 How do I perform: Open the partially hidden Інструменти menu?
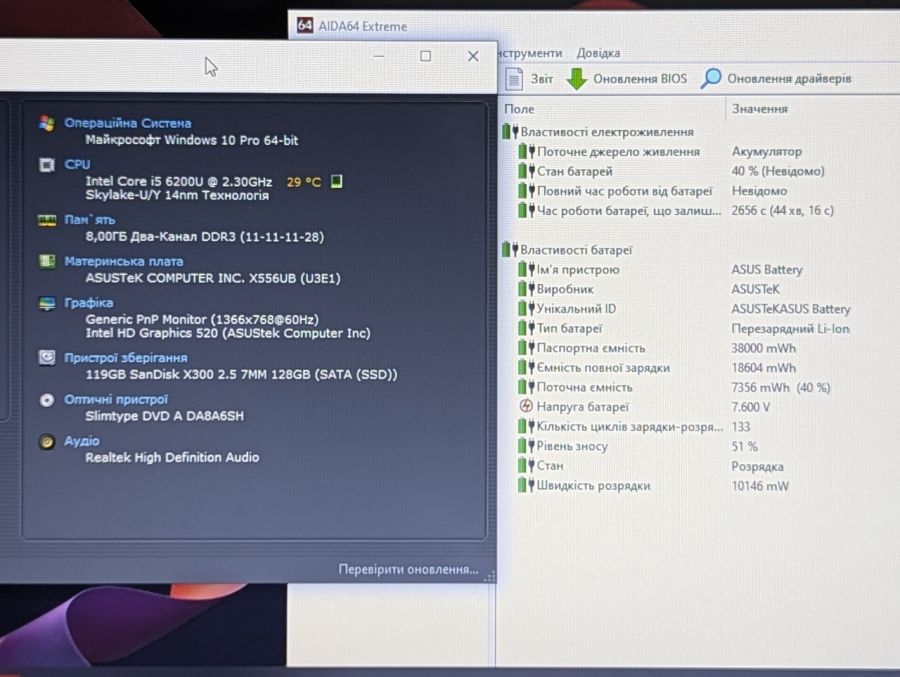click(x=530, y=53)
